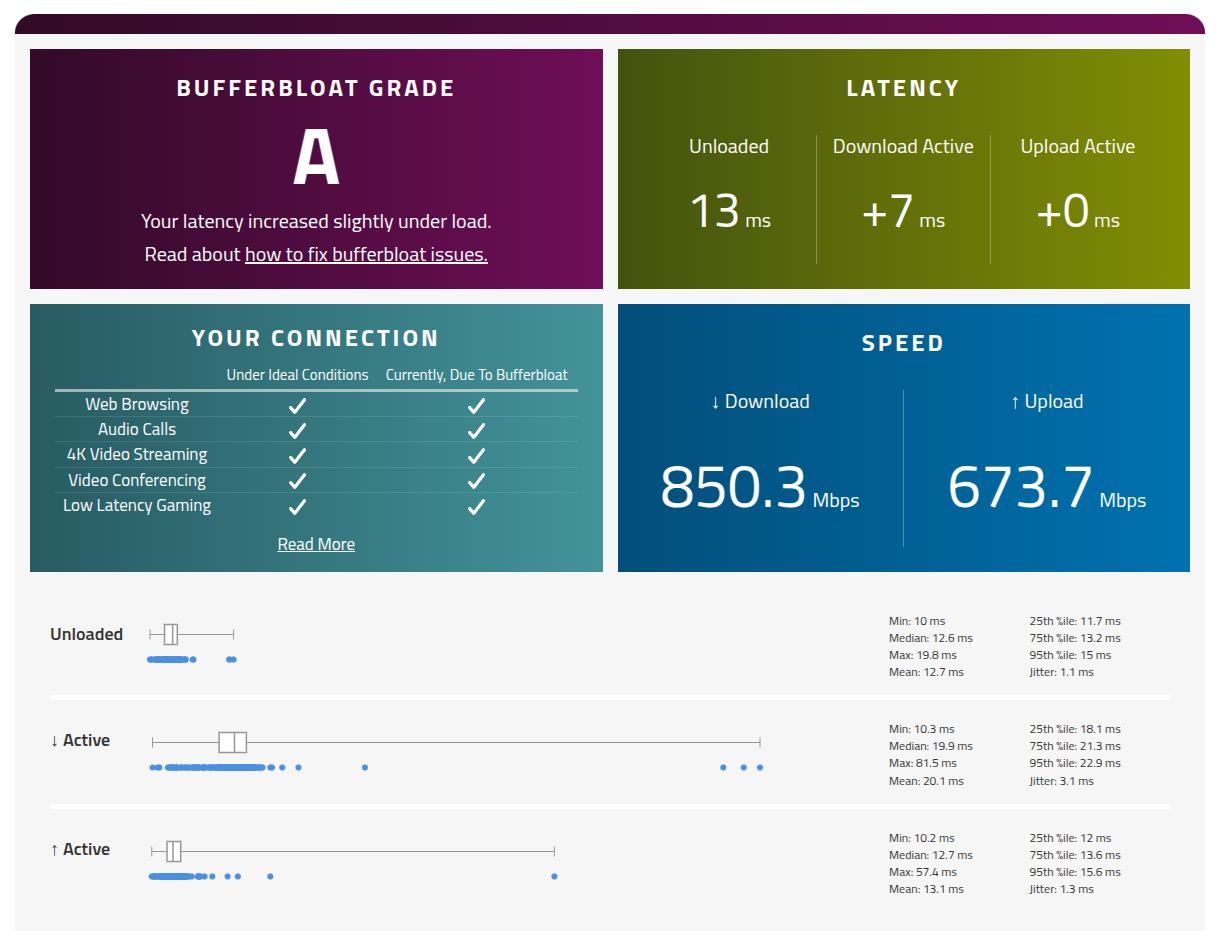The height and width of the screenshot is (931, 1232).
Task: Click the Unloaded Median: 12.6 ms stat
Action: pos(931,638)
